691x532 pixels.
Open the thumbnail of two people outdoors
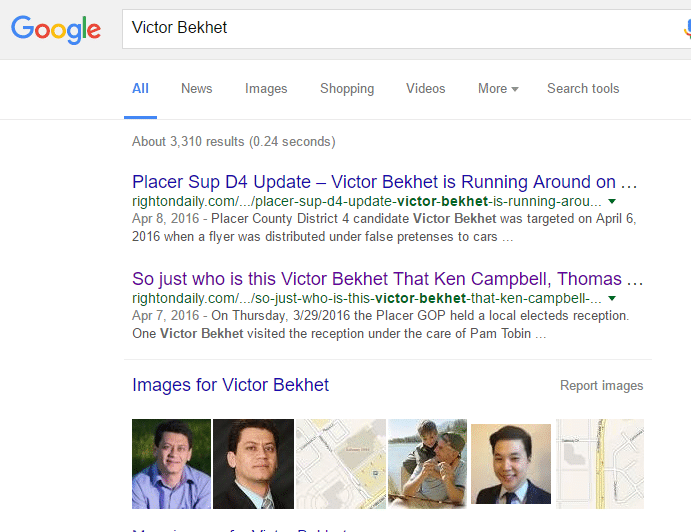coord(425,463)
